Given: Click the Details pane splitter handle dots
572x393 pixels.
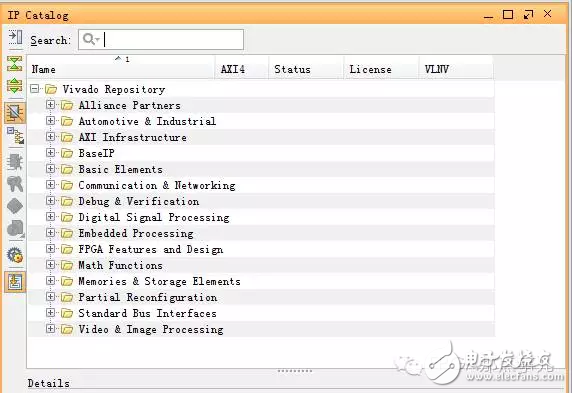Looking at the screenshot, I should 294,371.
